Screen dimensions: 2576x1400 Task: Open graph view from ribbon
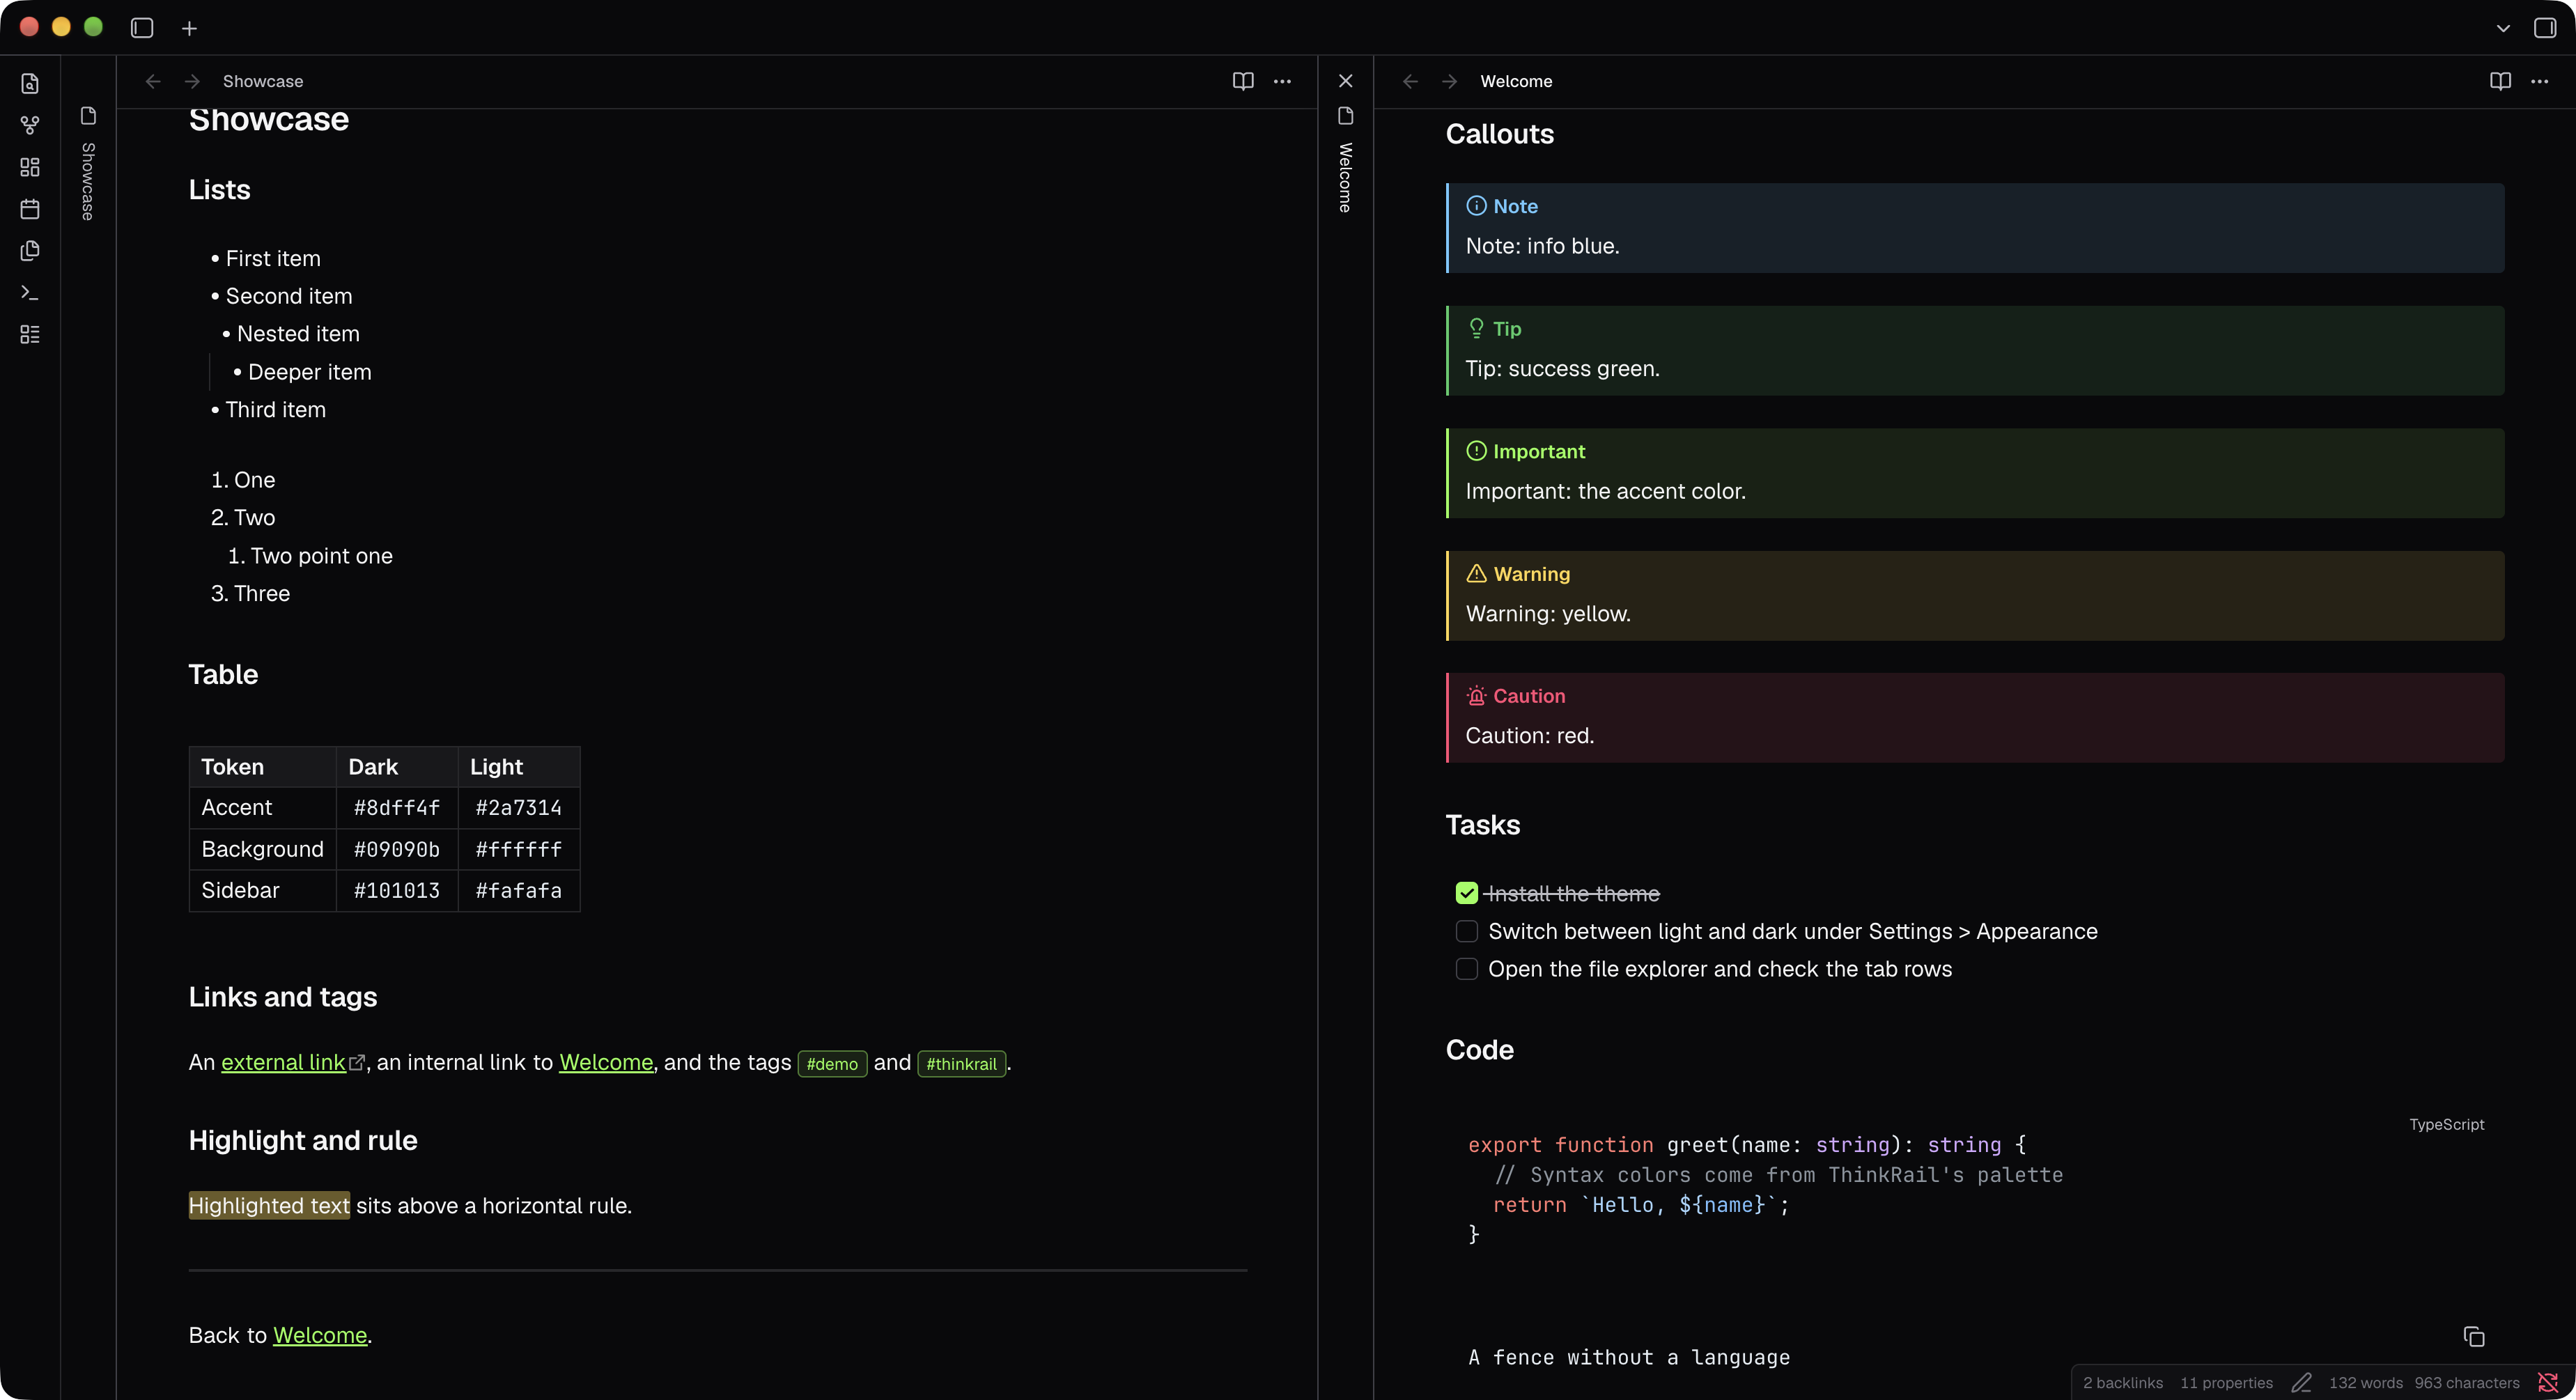click(30, 125)
